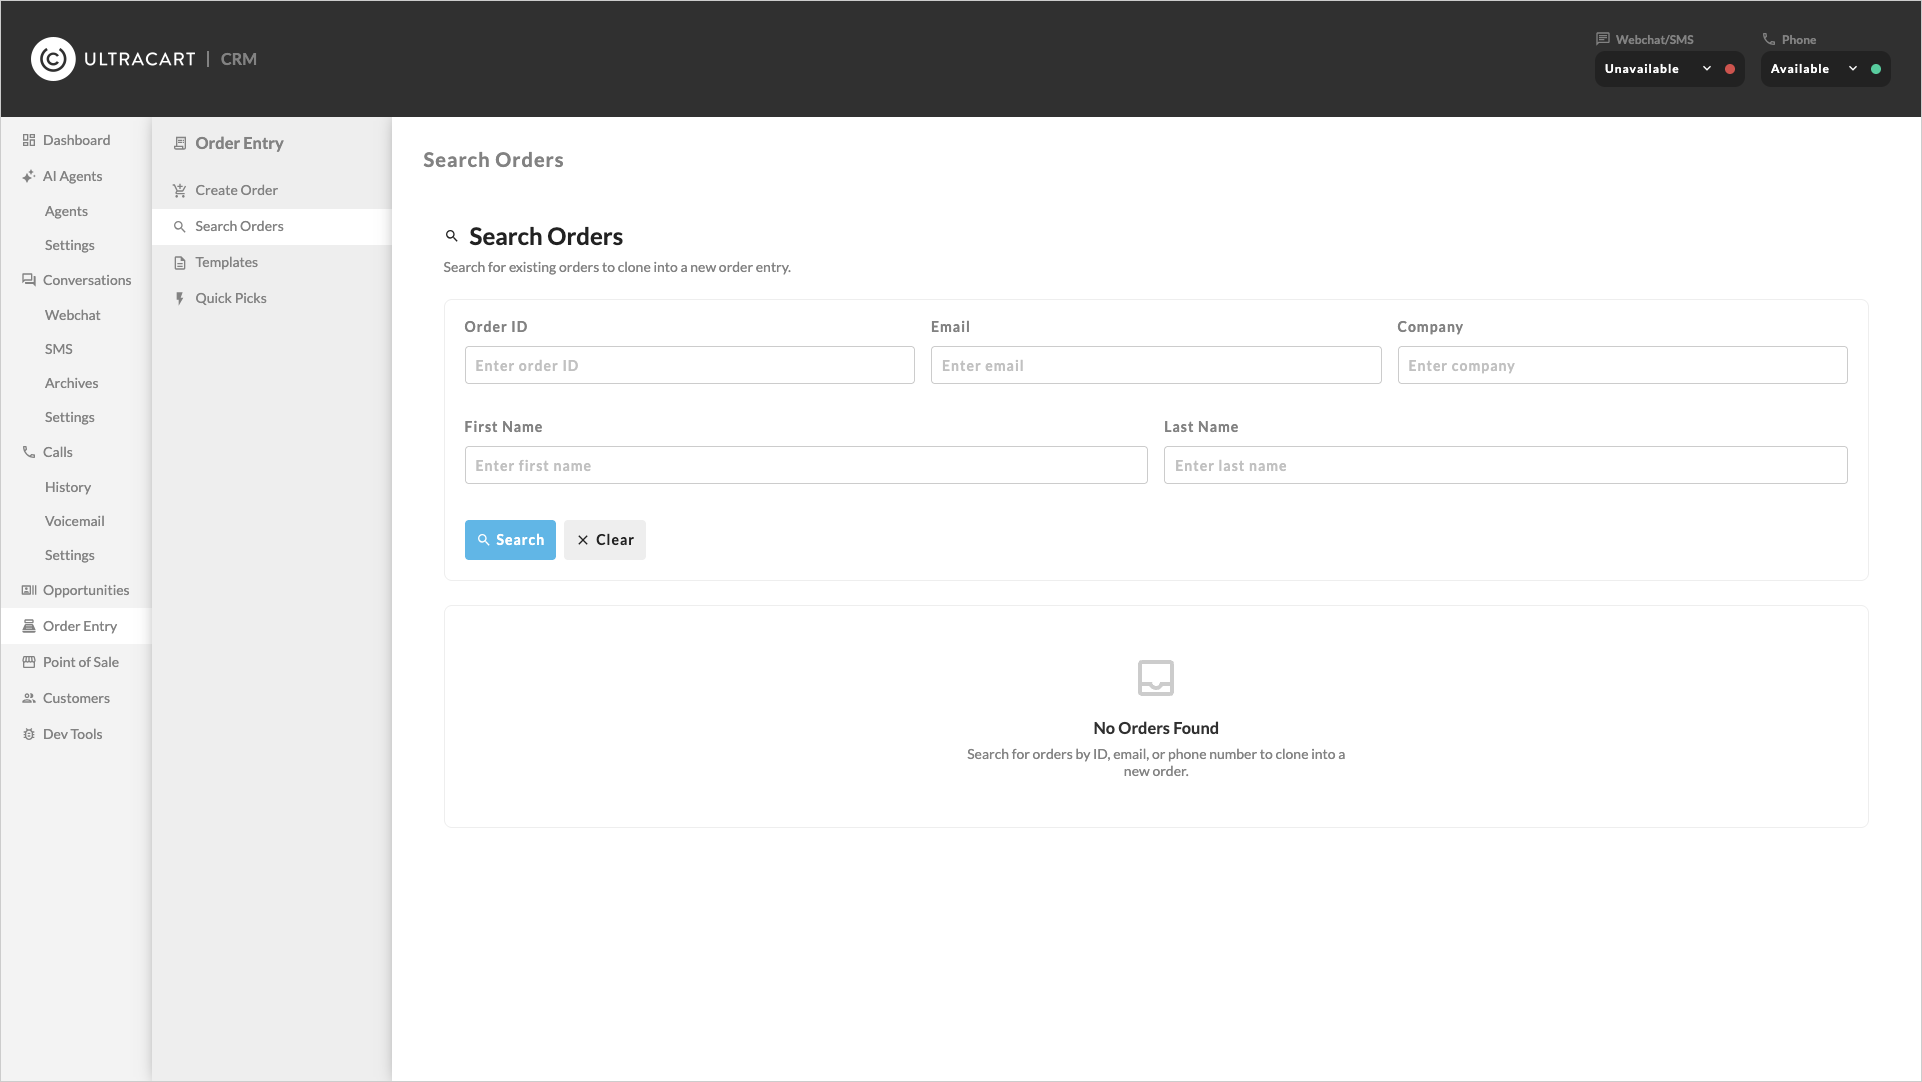Screen dimensions: 1922x1082
Task: Click the red Webchat status dot
Action: tap(1730, 69)
